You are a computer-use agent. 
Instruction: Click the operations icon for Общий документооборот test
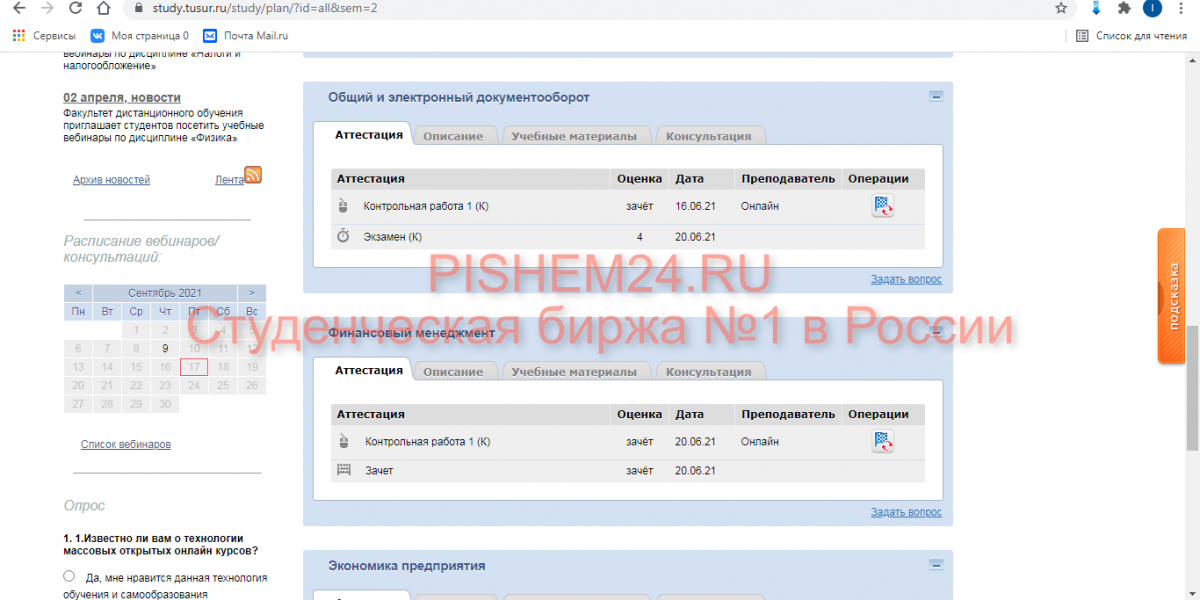[x=882, y=206]
